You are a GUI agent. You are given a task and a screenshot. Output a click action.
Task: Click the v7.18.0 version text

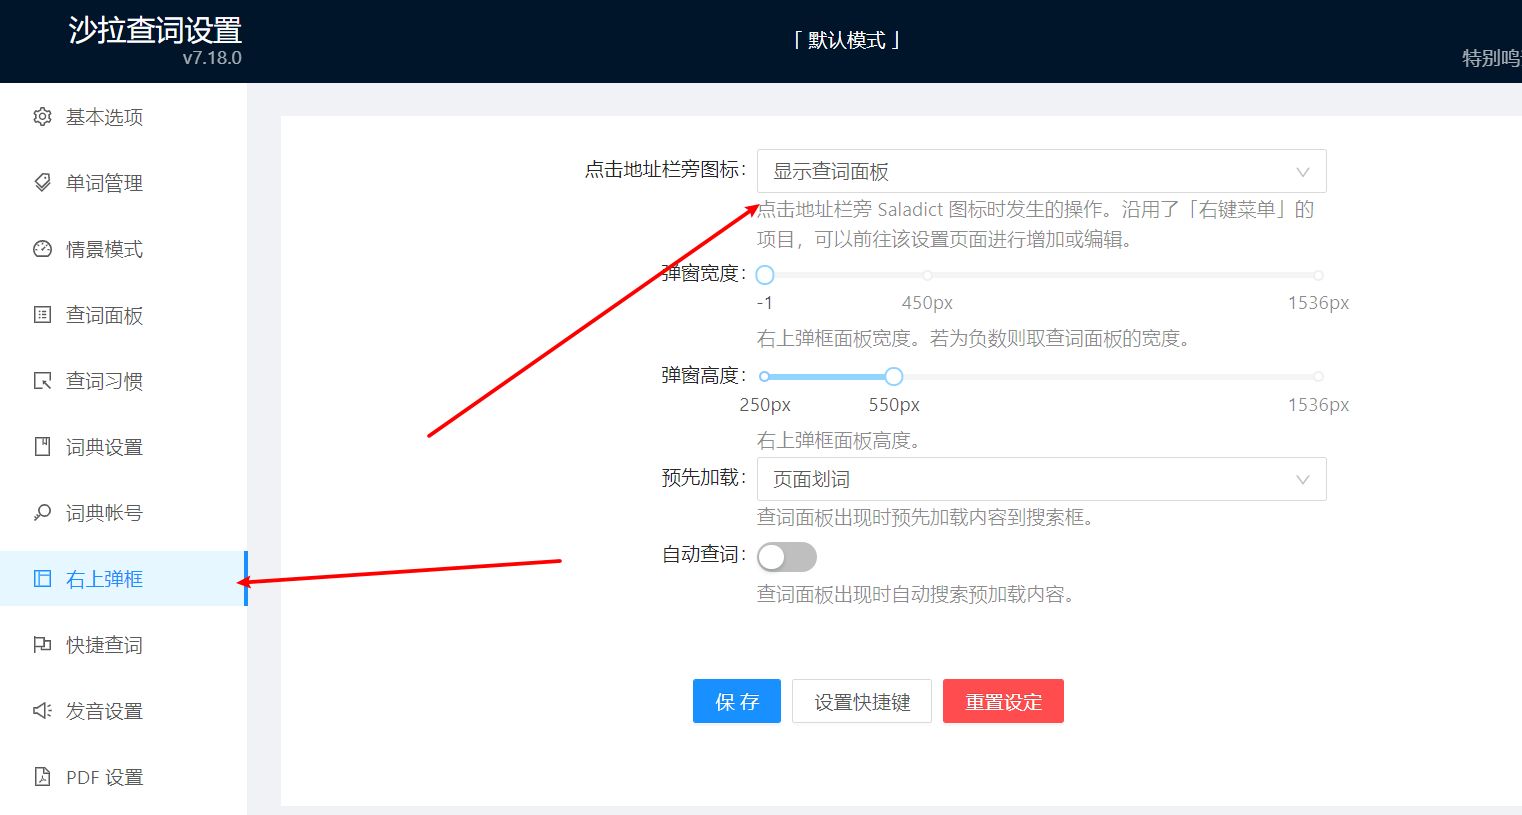coord(212,58)
